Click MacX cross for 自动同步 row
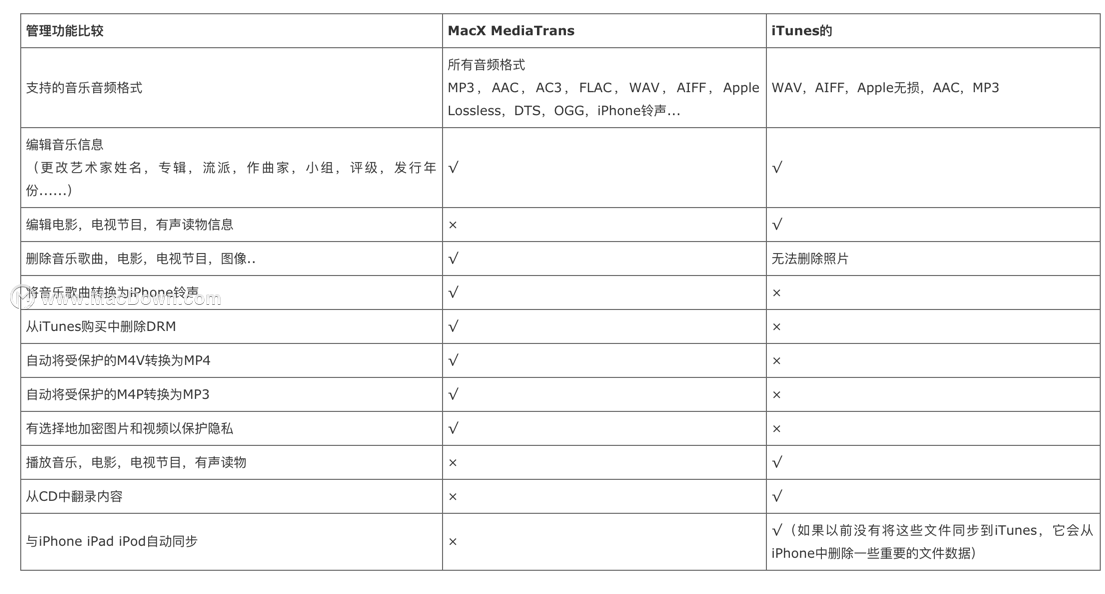This screenshot has width=1105, height=594. [452, 542]
